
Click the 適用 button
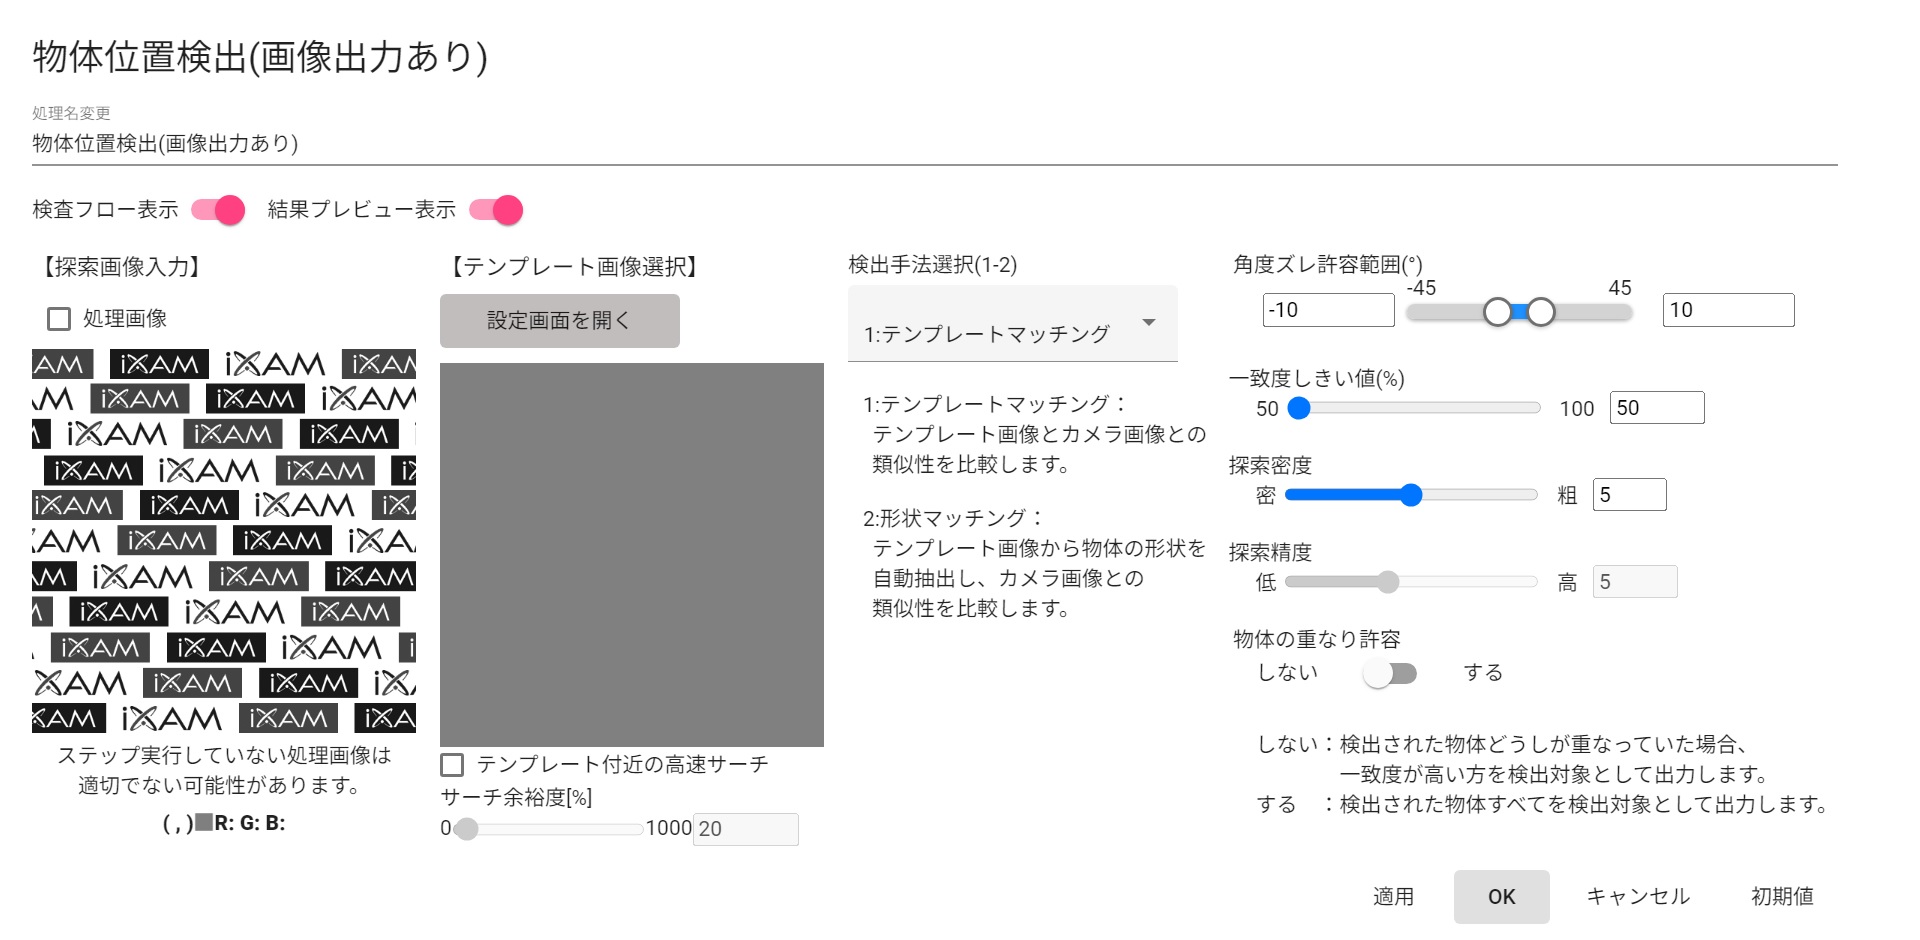point(1393,897)
